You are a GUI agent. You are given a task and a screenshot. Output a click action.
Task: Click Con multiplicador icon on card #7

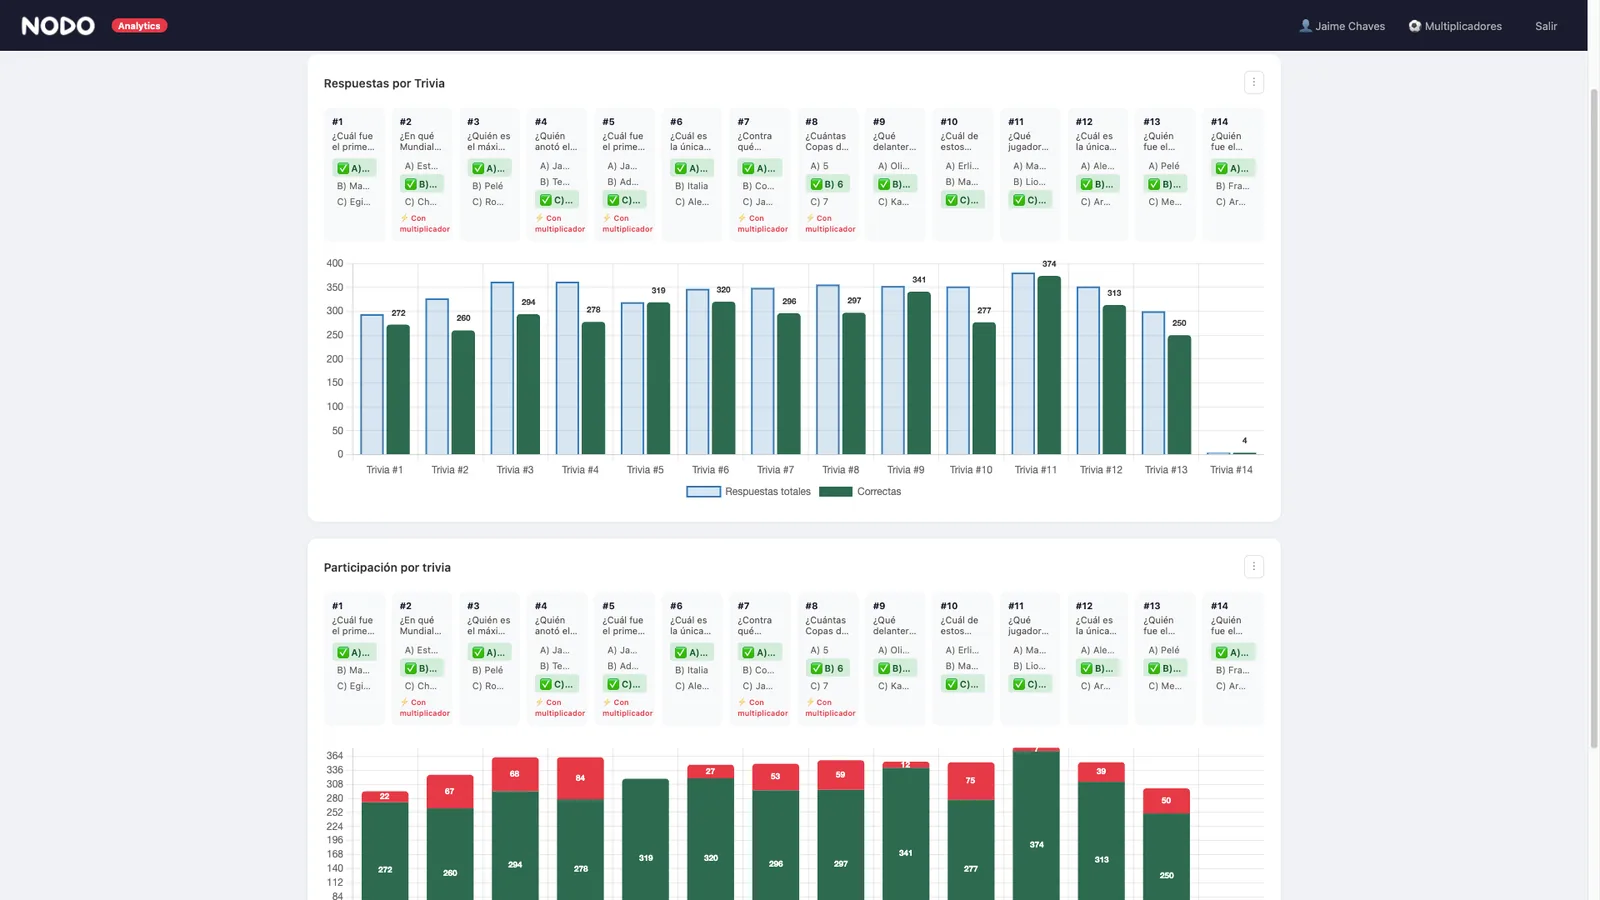click(742, 218)
